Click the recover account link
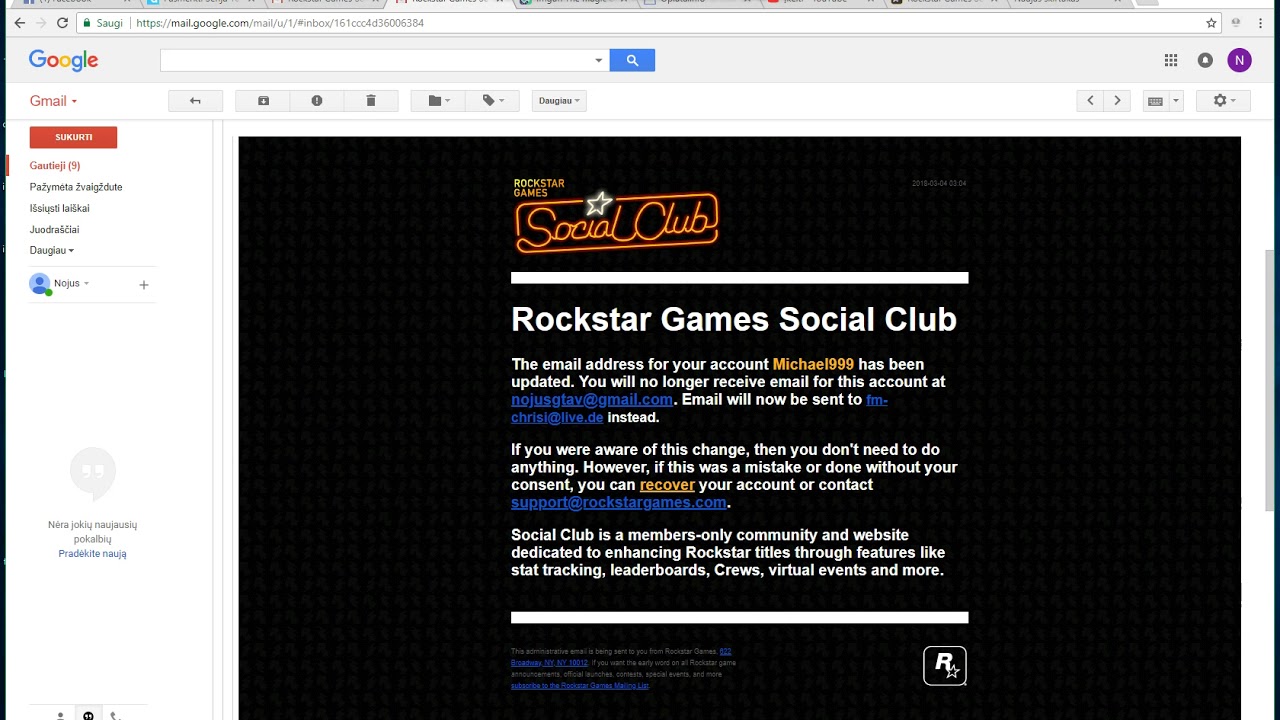The height and width of the screenshot is (720, 1280). click(x=667, y=485)
